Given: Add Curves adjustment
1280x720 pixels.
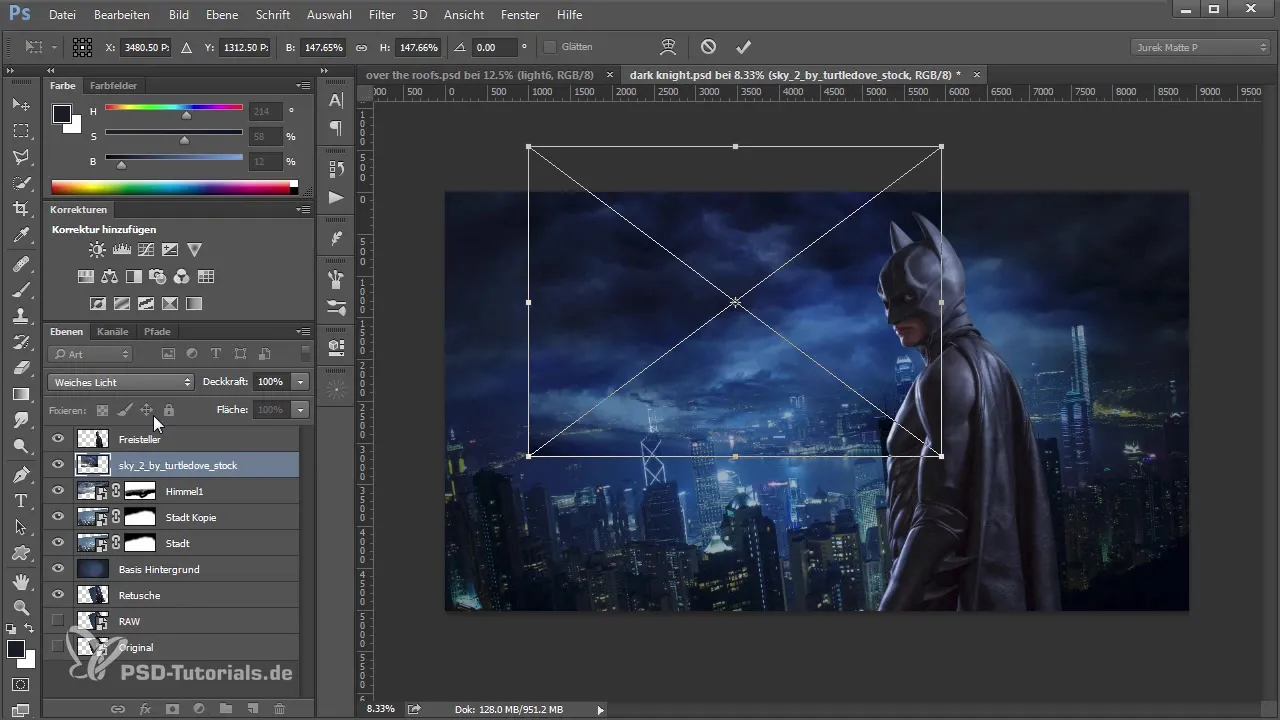Looking at the screenshot, I should pos(146,249).
